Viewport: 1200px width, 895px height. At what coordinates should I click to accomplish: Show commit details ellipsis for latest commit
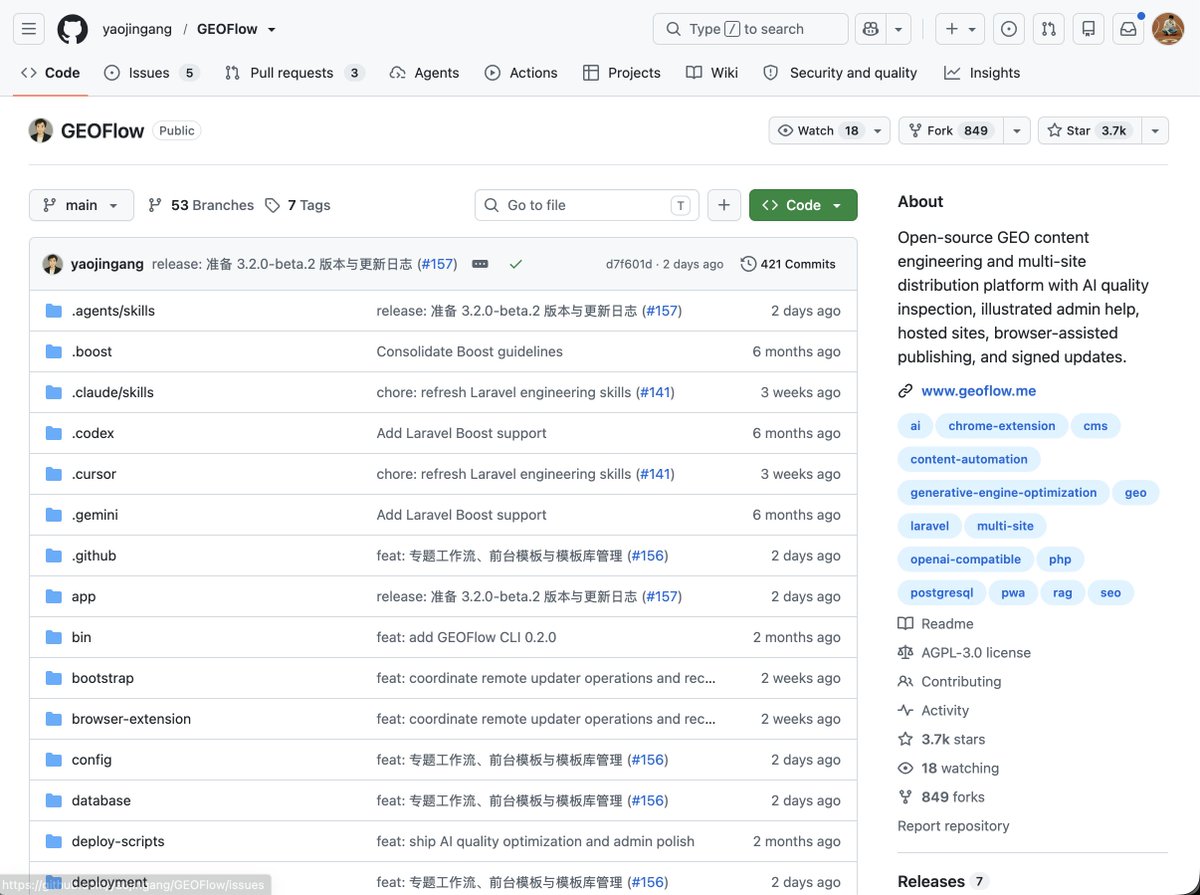tap(480, 264)
